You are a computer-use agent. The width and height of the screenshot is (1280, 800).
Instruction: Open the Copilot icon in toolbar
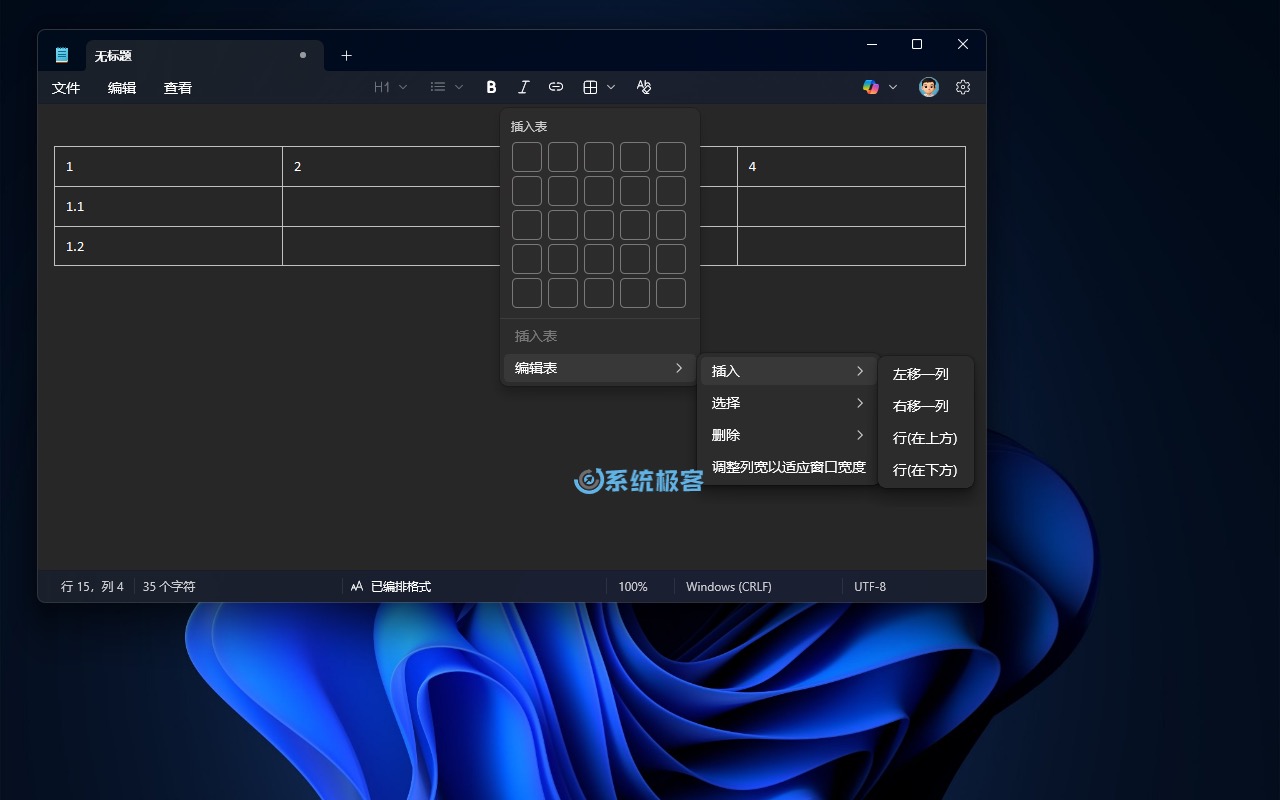coord(871,87)
